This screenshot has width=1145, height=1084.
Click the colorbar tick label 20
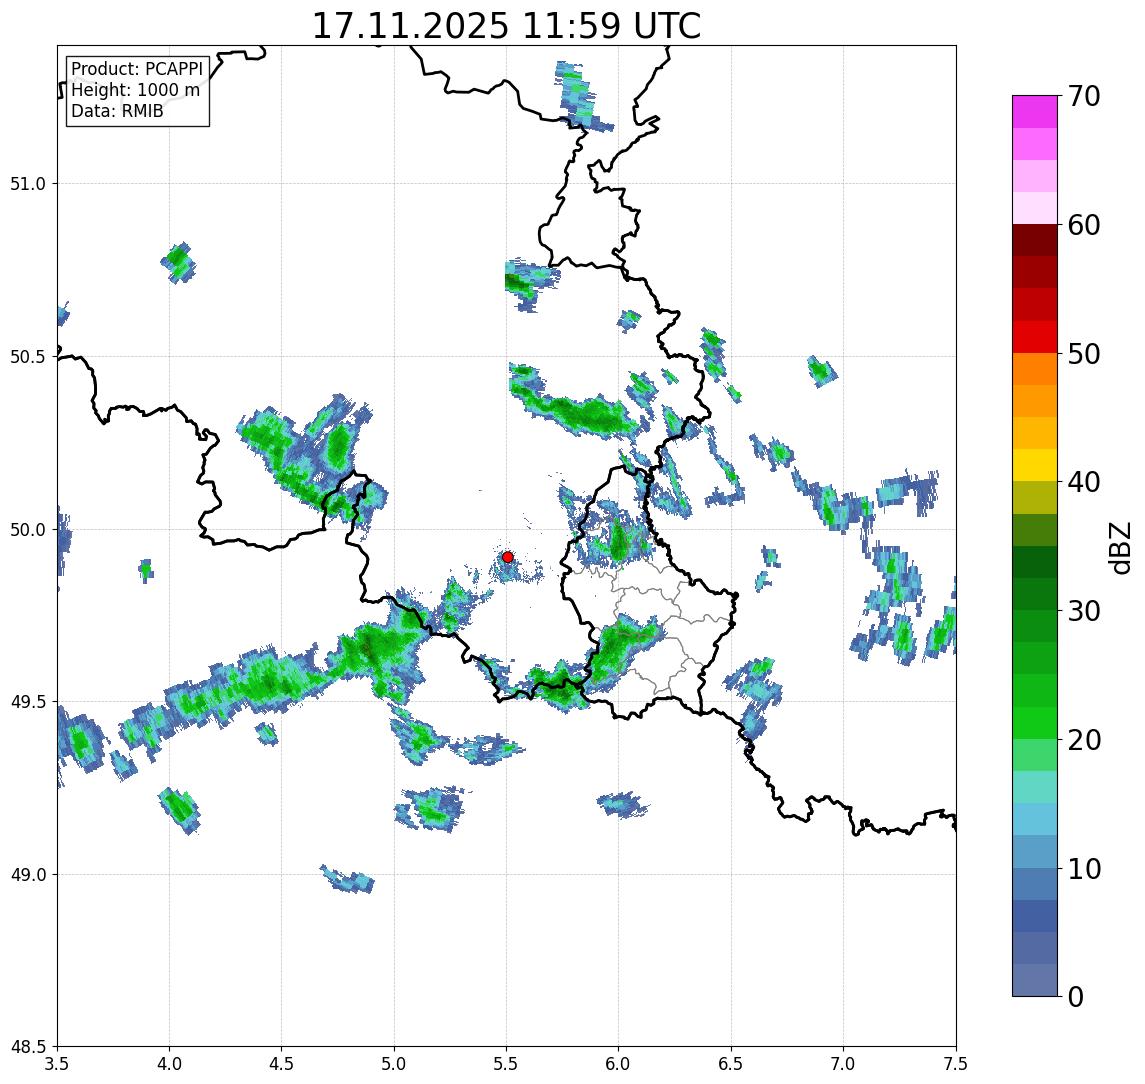click(x=1084, y=740)
